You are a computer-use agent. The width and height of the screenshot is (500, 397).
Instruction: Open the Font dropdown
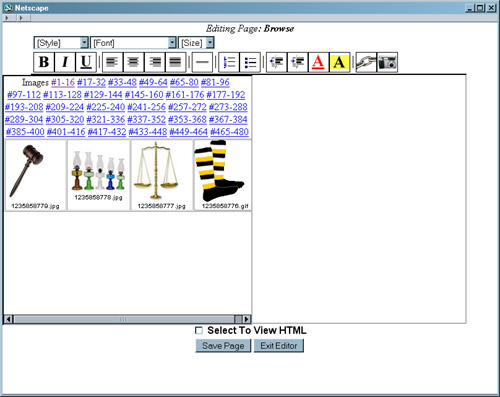133,43
